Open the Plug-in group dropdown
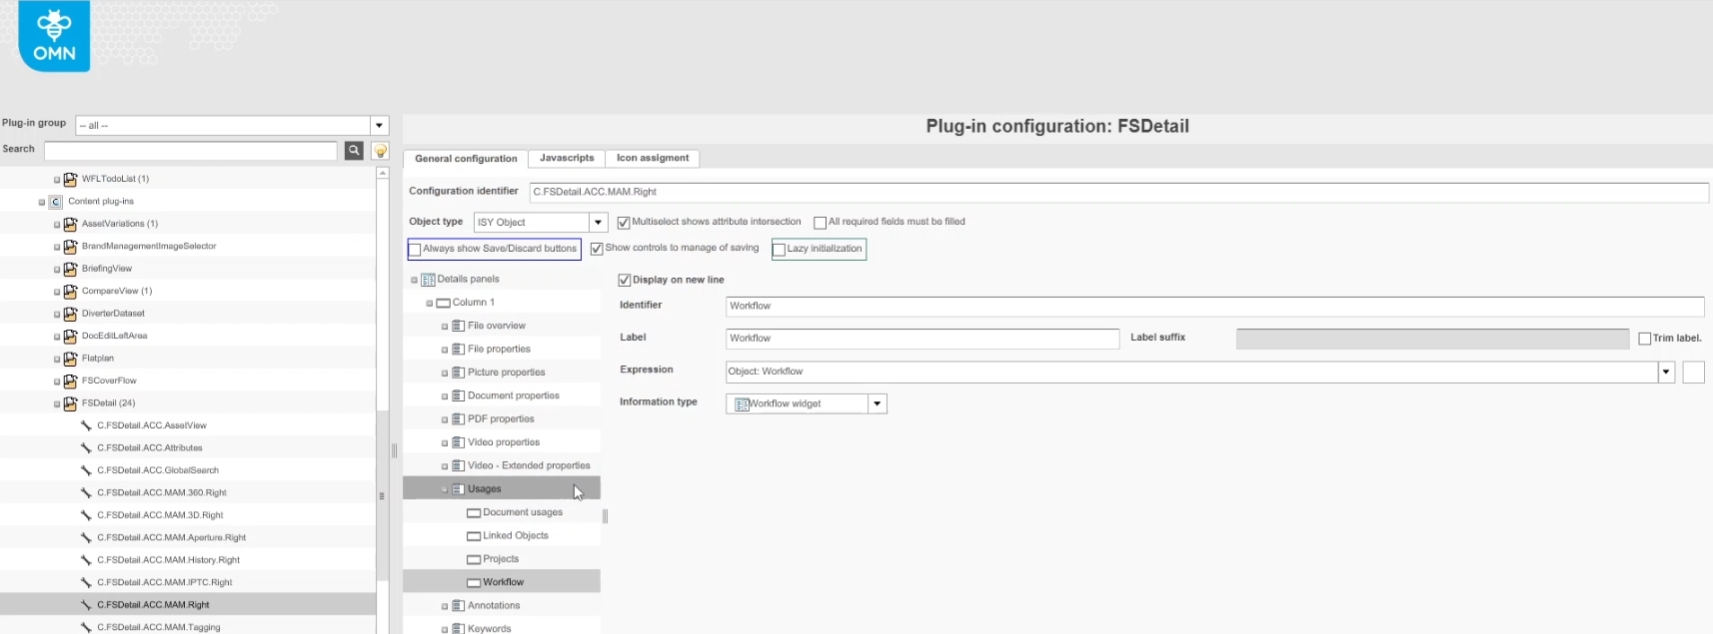This screenshot has width=1713, height=634. [x=379, y=126]
